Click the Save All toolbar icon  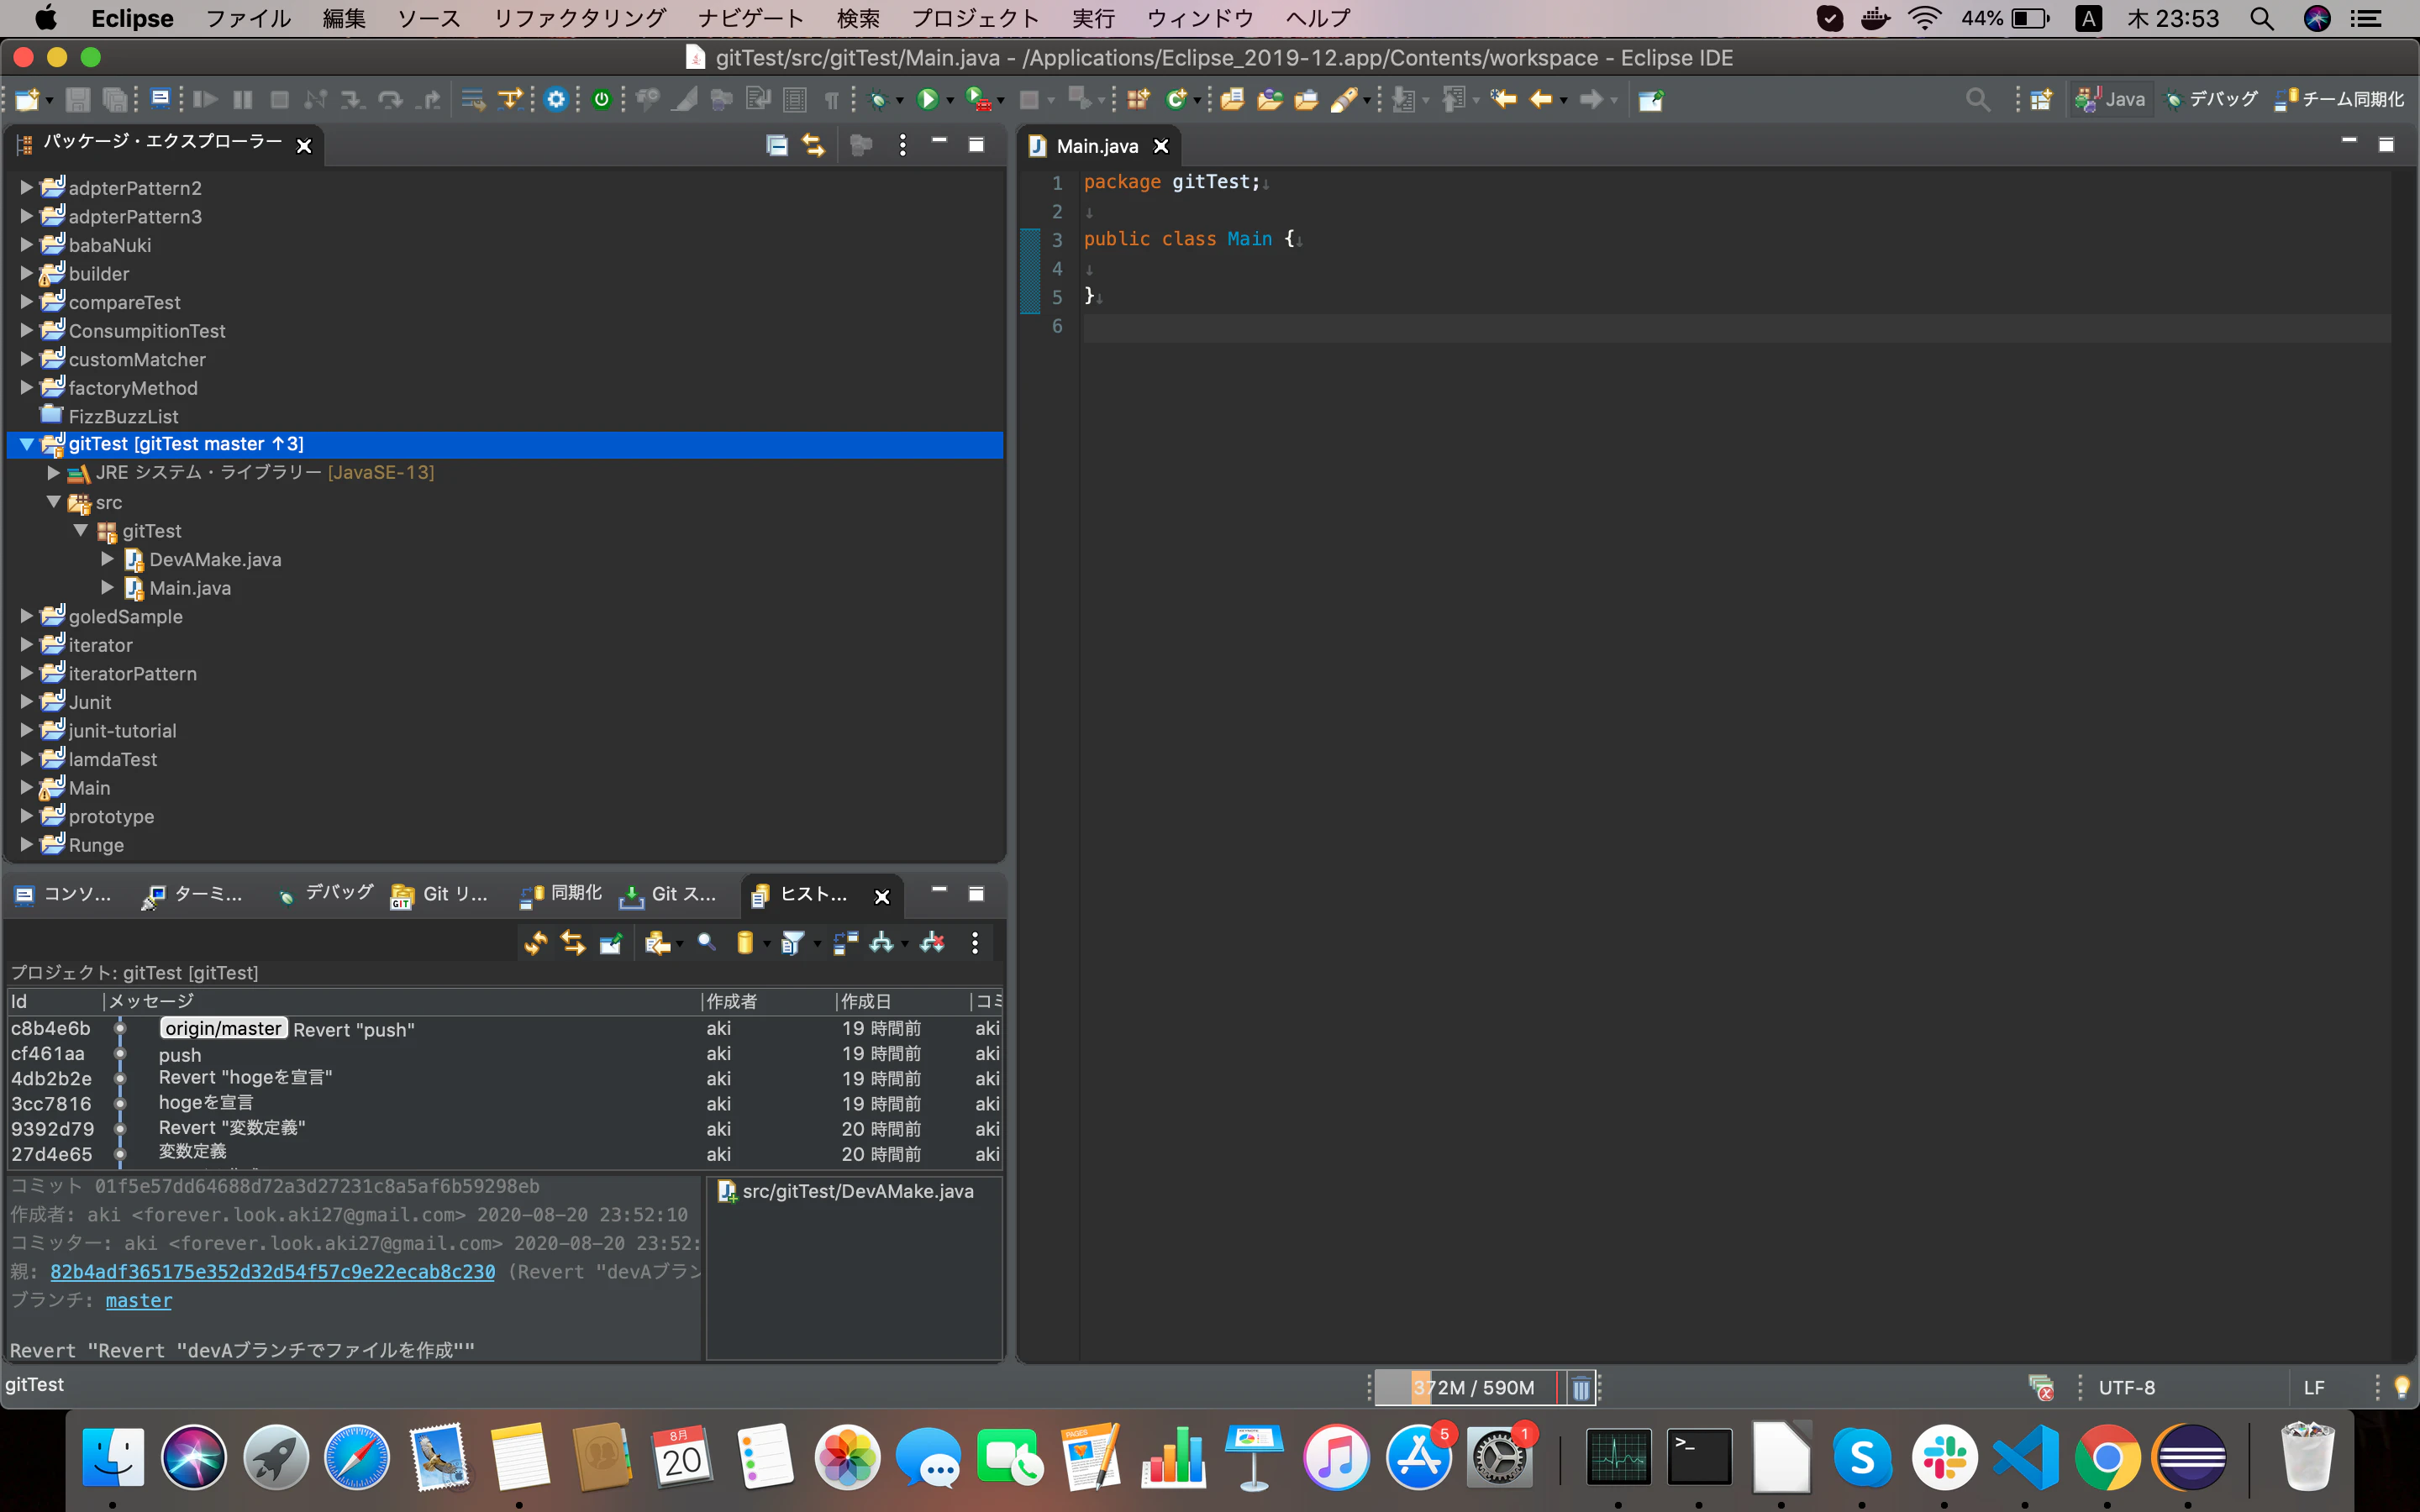coord(115,99)
